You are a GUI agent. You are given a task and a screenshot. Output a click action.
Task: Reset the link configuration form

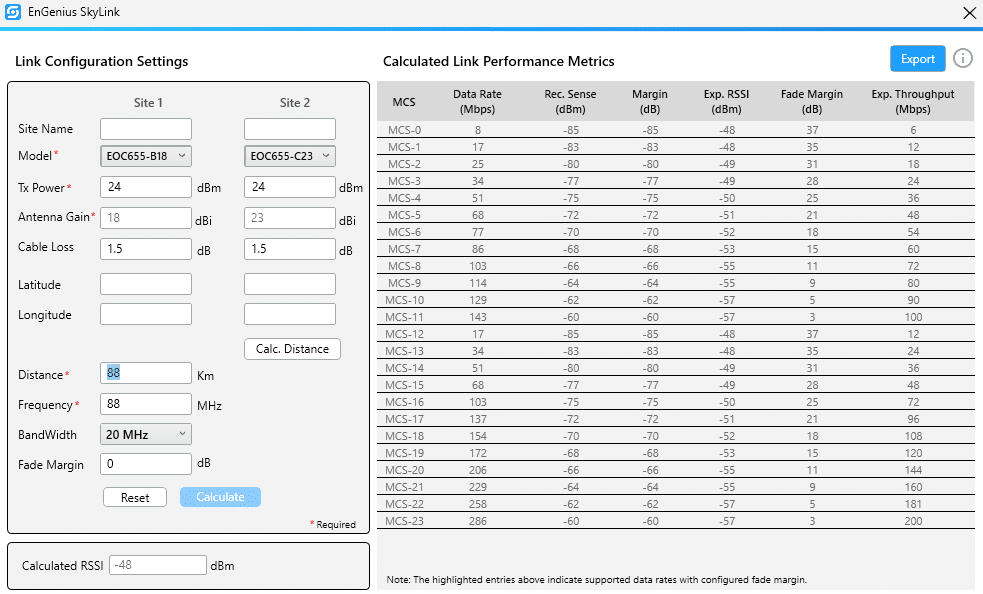[x=135, y=497]
